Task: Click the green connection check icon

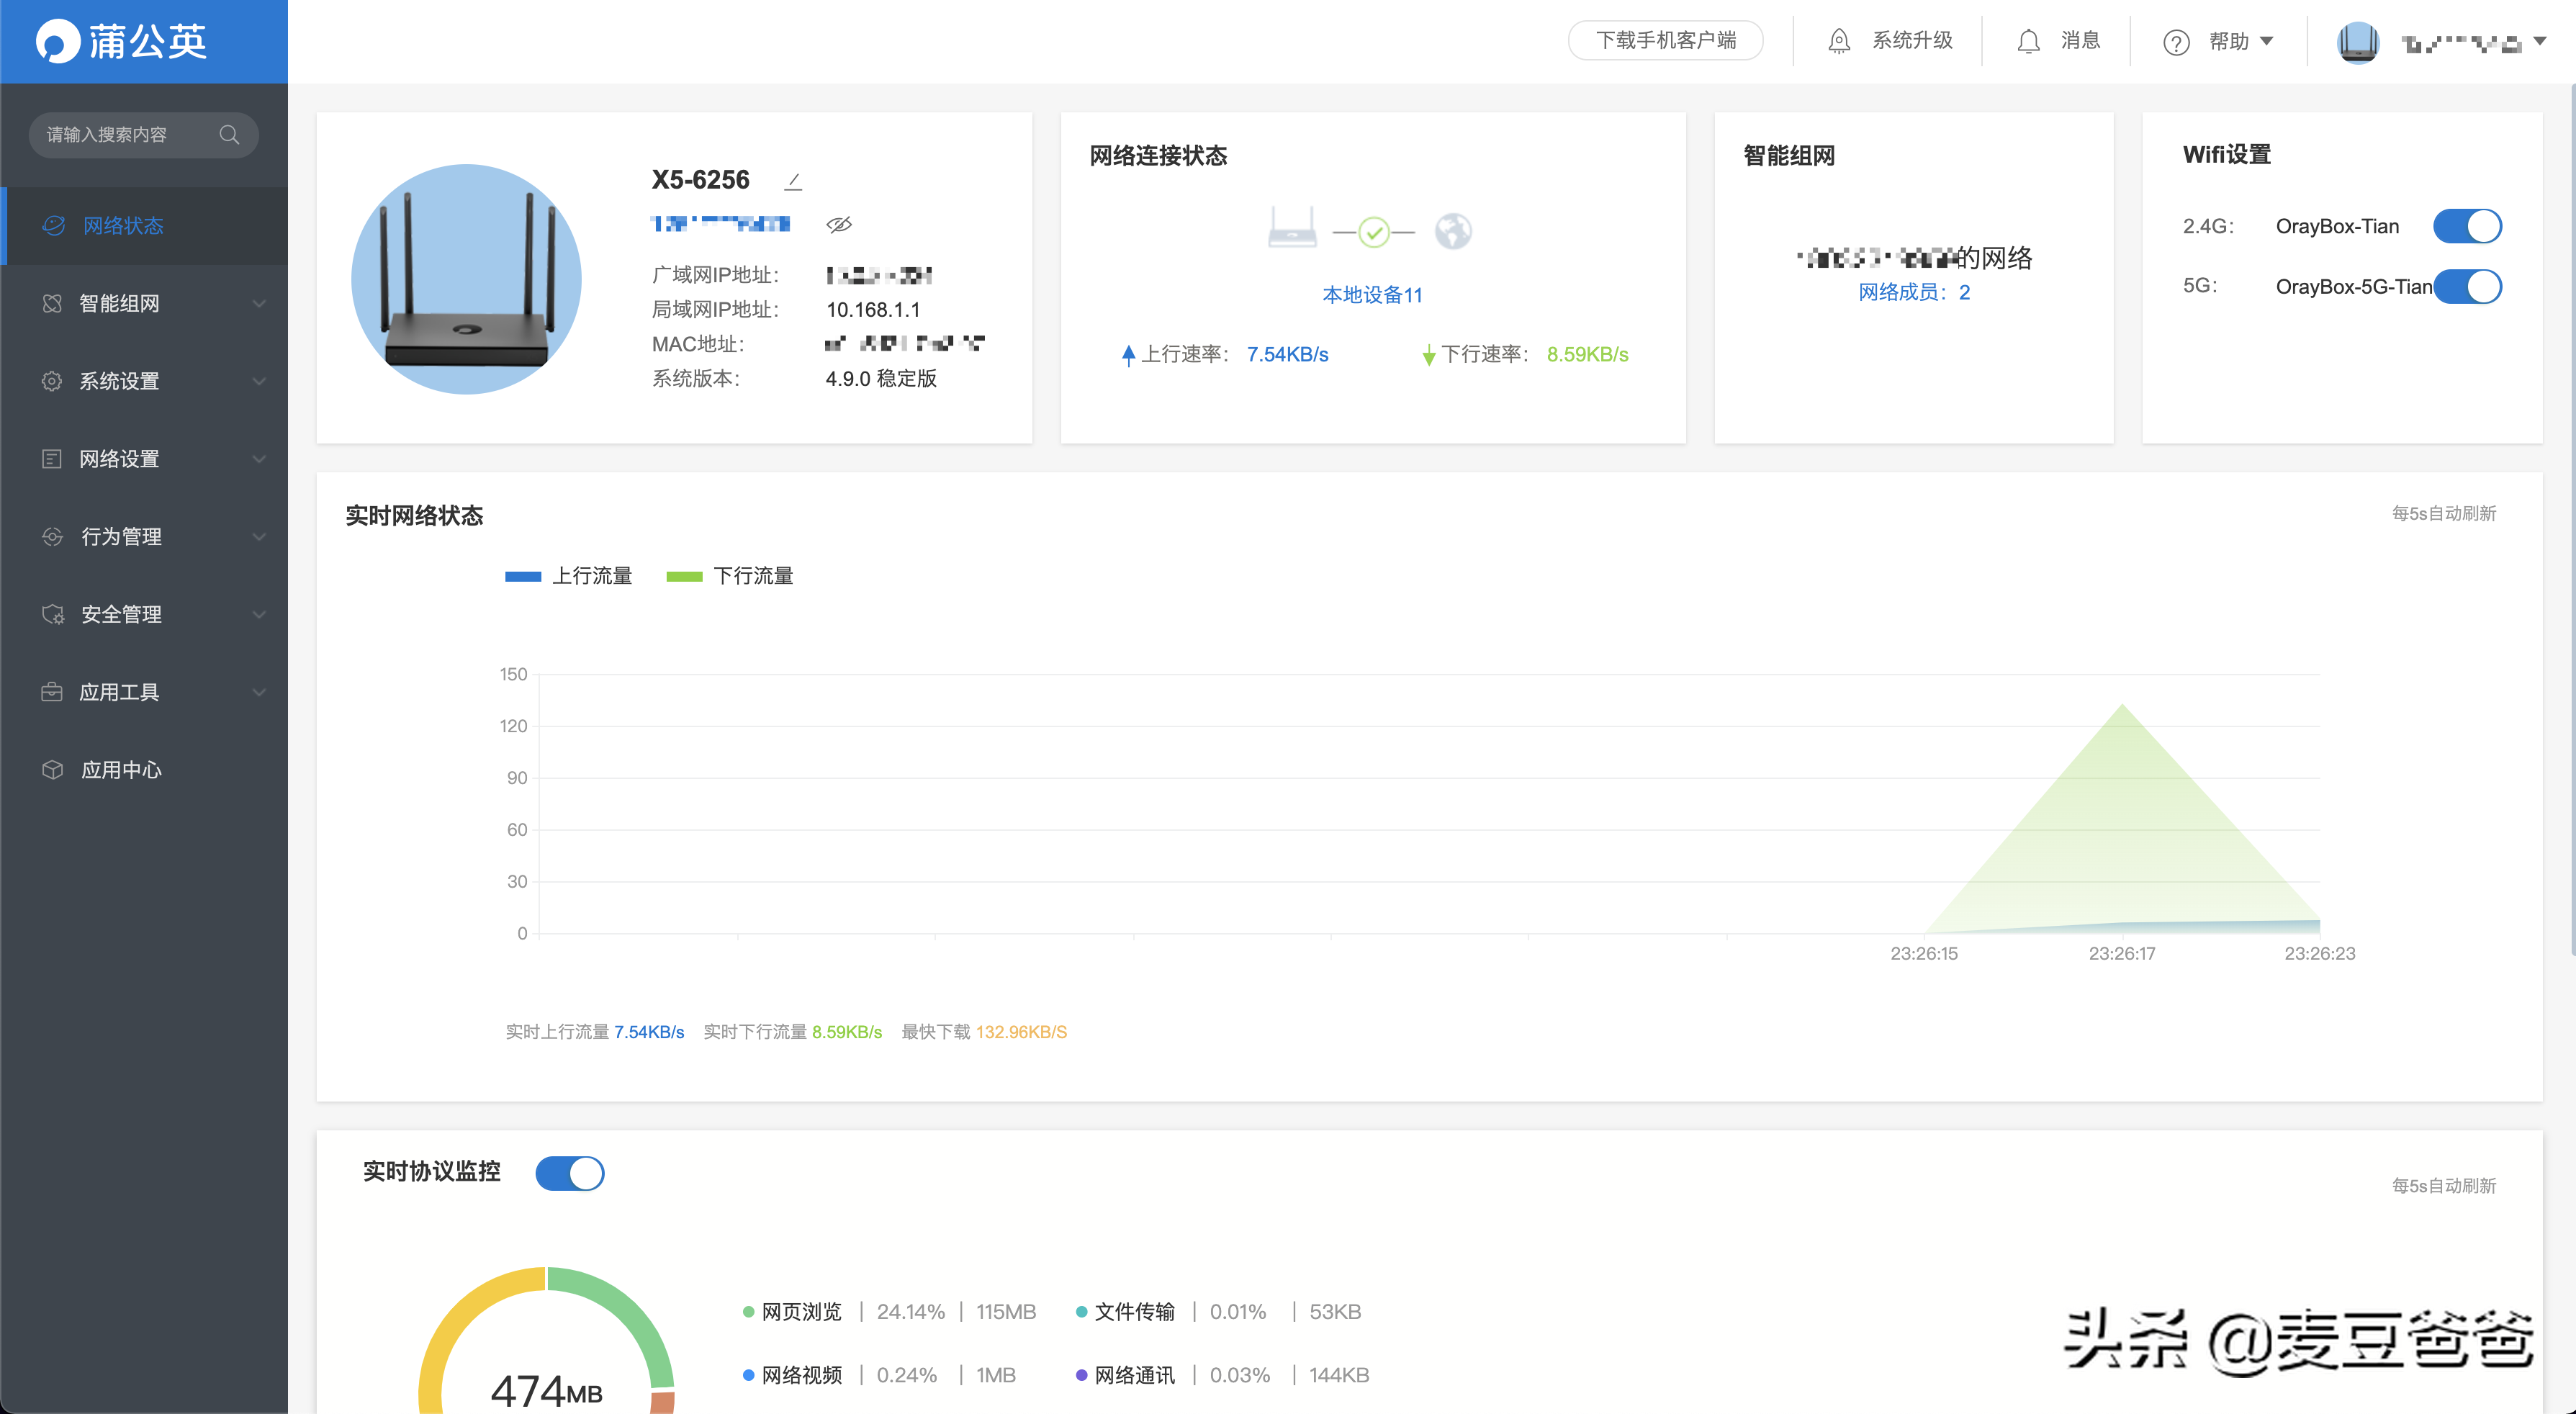Action: click(1374, 232)
